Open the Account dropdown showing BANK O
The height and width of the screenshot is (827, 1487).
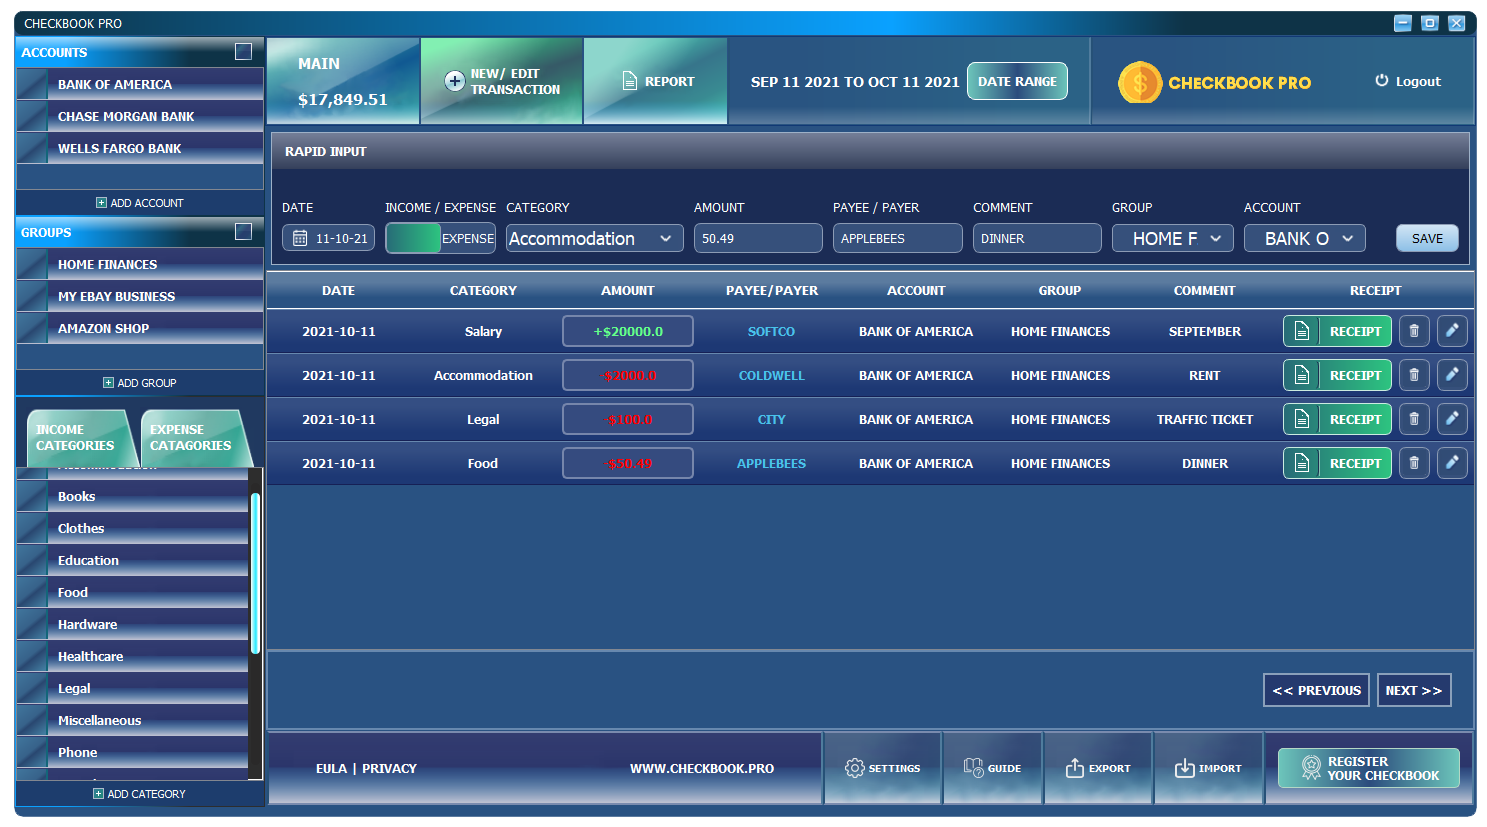click(1305, 238)
